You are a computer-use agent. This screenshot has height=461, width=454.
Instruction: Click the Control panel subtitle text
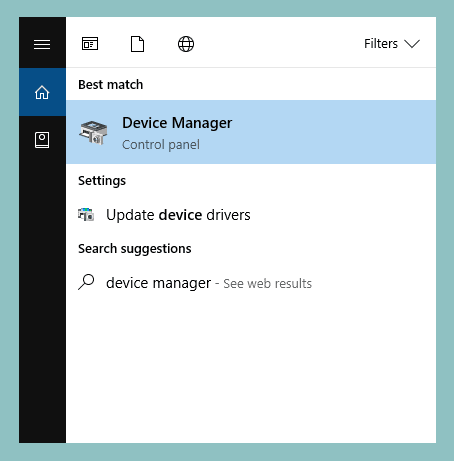[161, 145]
